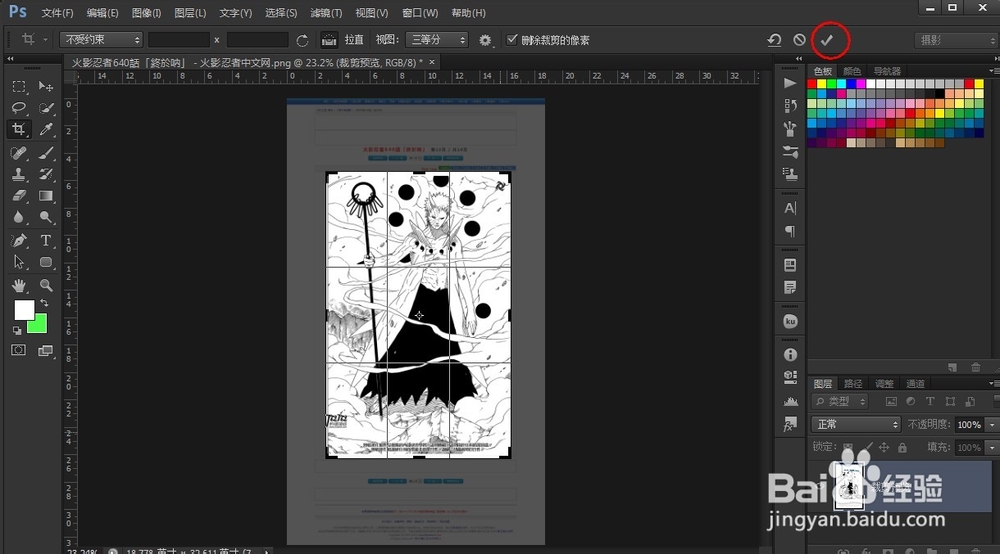Open the Character panel icon
This screenshot has height=554, width=1000.
point(790,208)
